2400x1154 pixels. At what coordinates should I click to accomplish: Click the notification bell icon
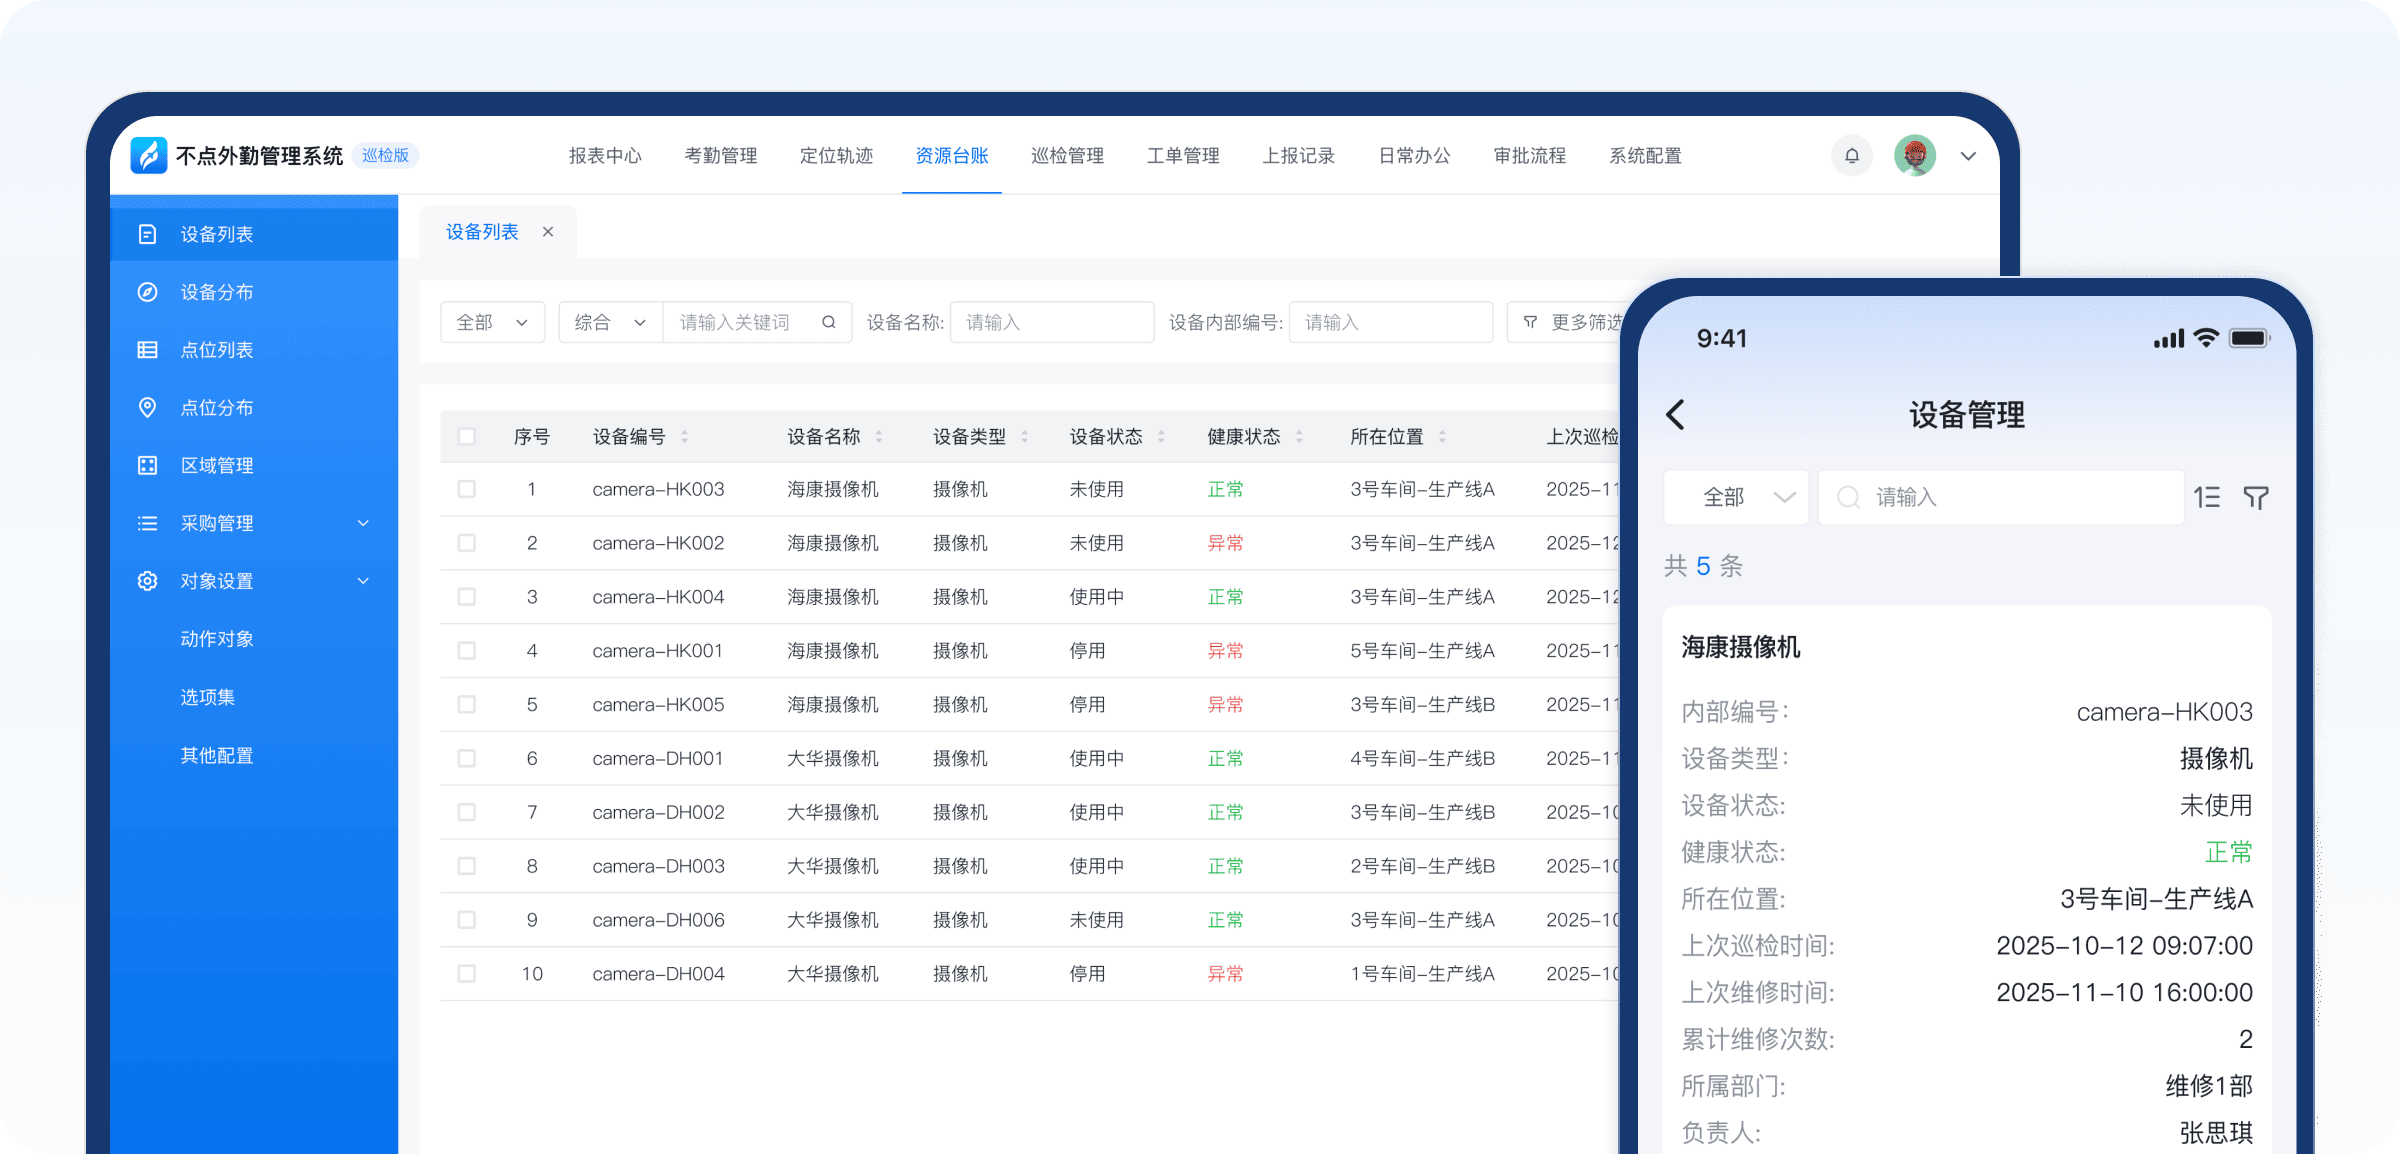(x=1851, y=155)
